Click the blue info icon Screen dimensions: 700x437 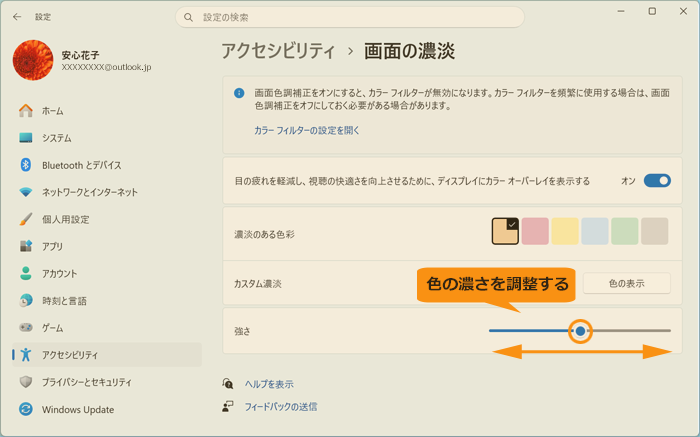coord(239,93)
